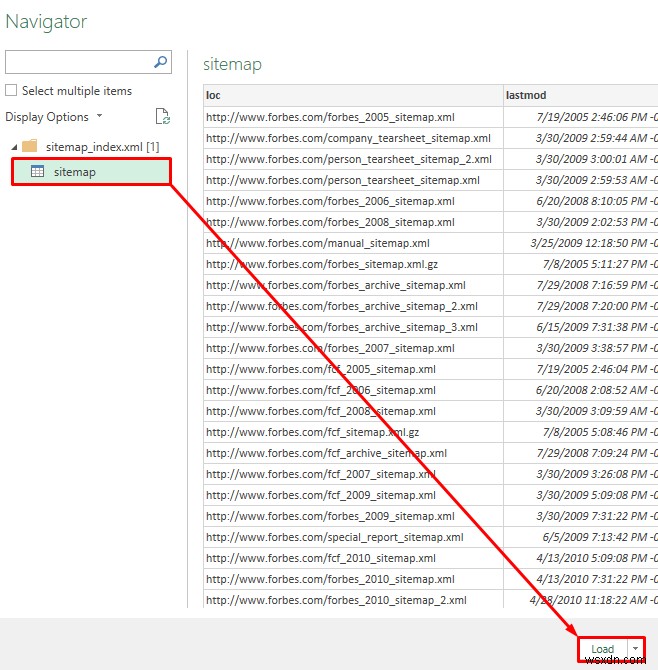658x670 pixels.
Task: Click the 3/30/2009 5:09:08 PM lastmod cell
Action: pyautogui.click(x=581, y=495)
